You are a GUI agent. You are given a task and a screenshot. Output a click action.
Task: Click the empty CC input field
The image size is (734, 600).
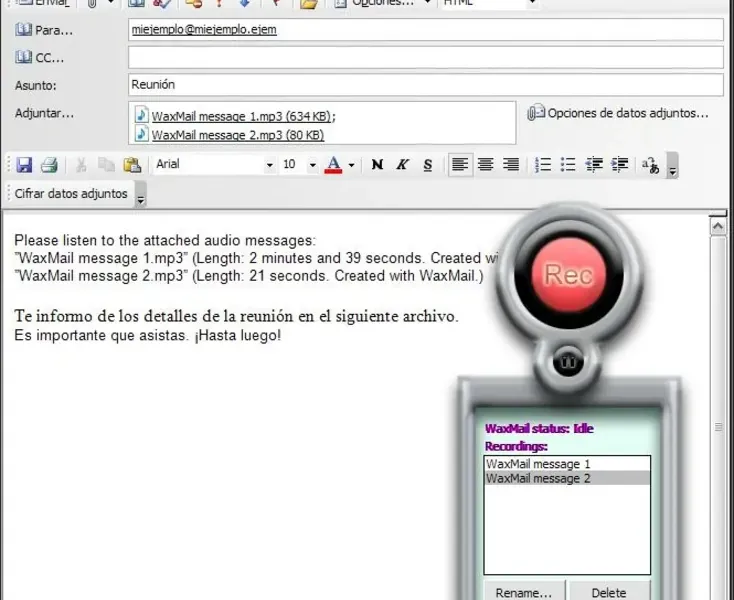coord(426,57)
